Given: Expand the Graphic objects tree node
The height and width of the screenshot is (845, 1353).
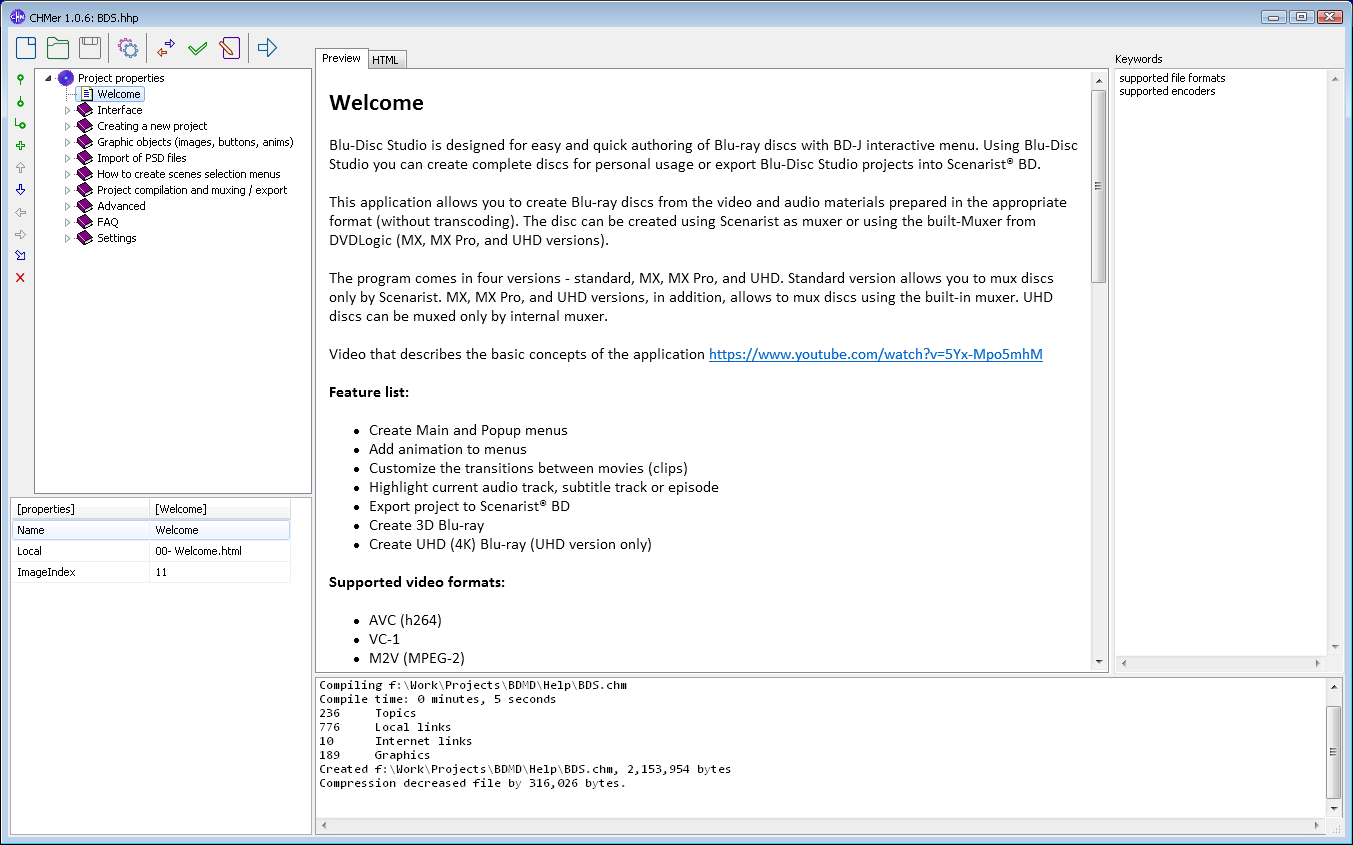Looking at the screenshot, I should tap(68, 142).
